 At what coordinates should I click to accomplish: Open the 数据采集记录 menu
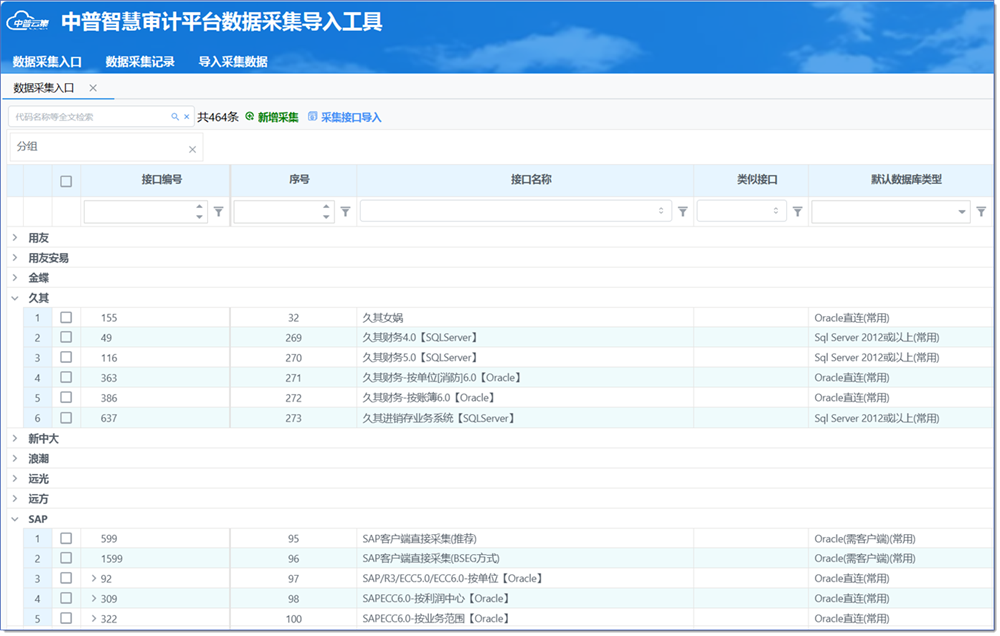tap(140, 62)
